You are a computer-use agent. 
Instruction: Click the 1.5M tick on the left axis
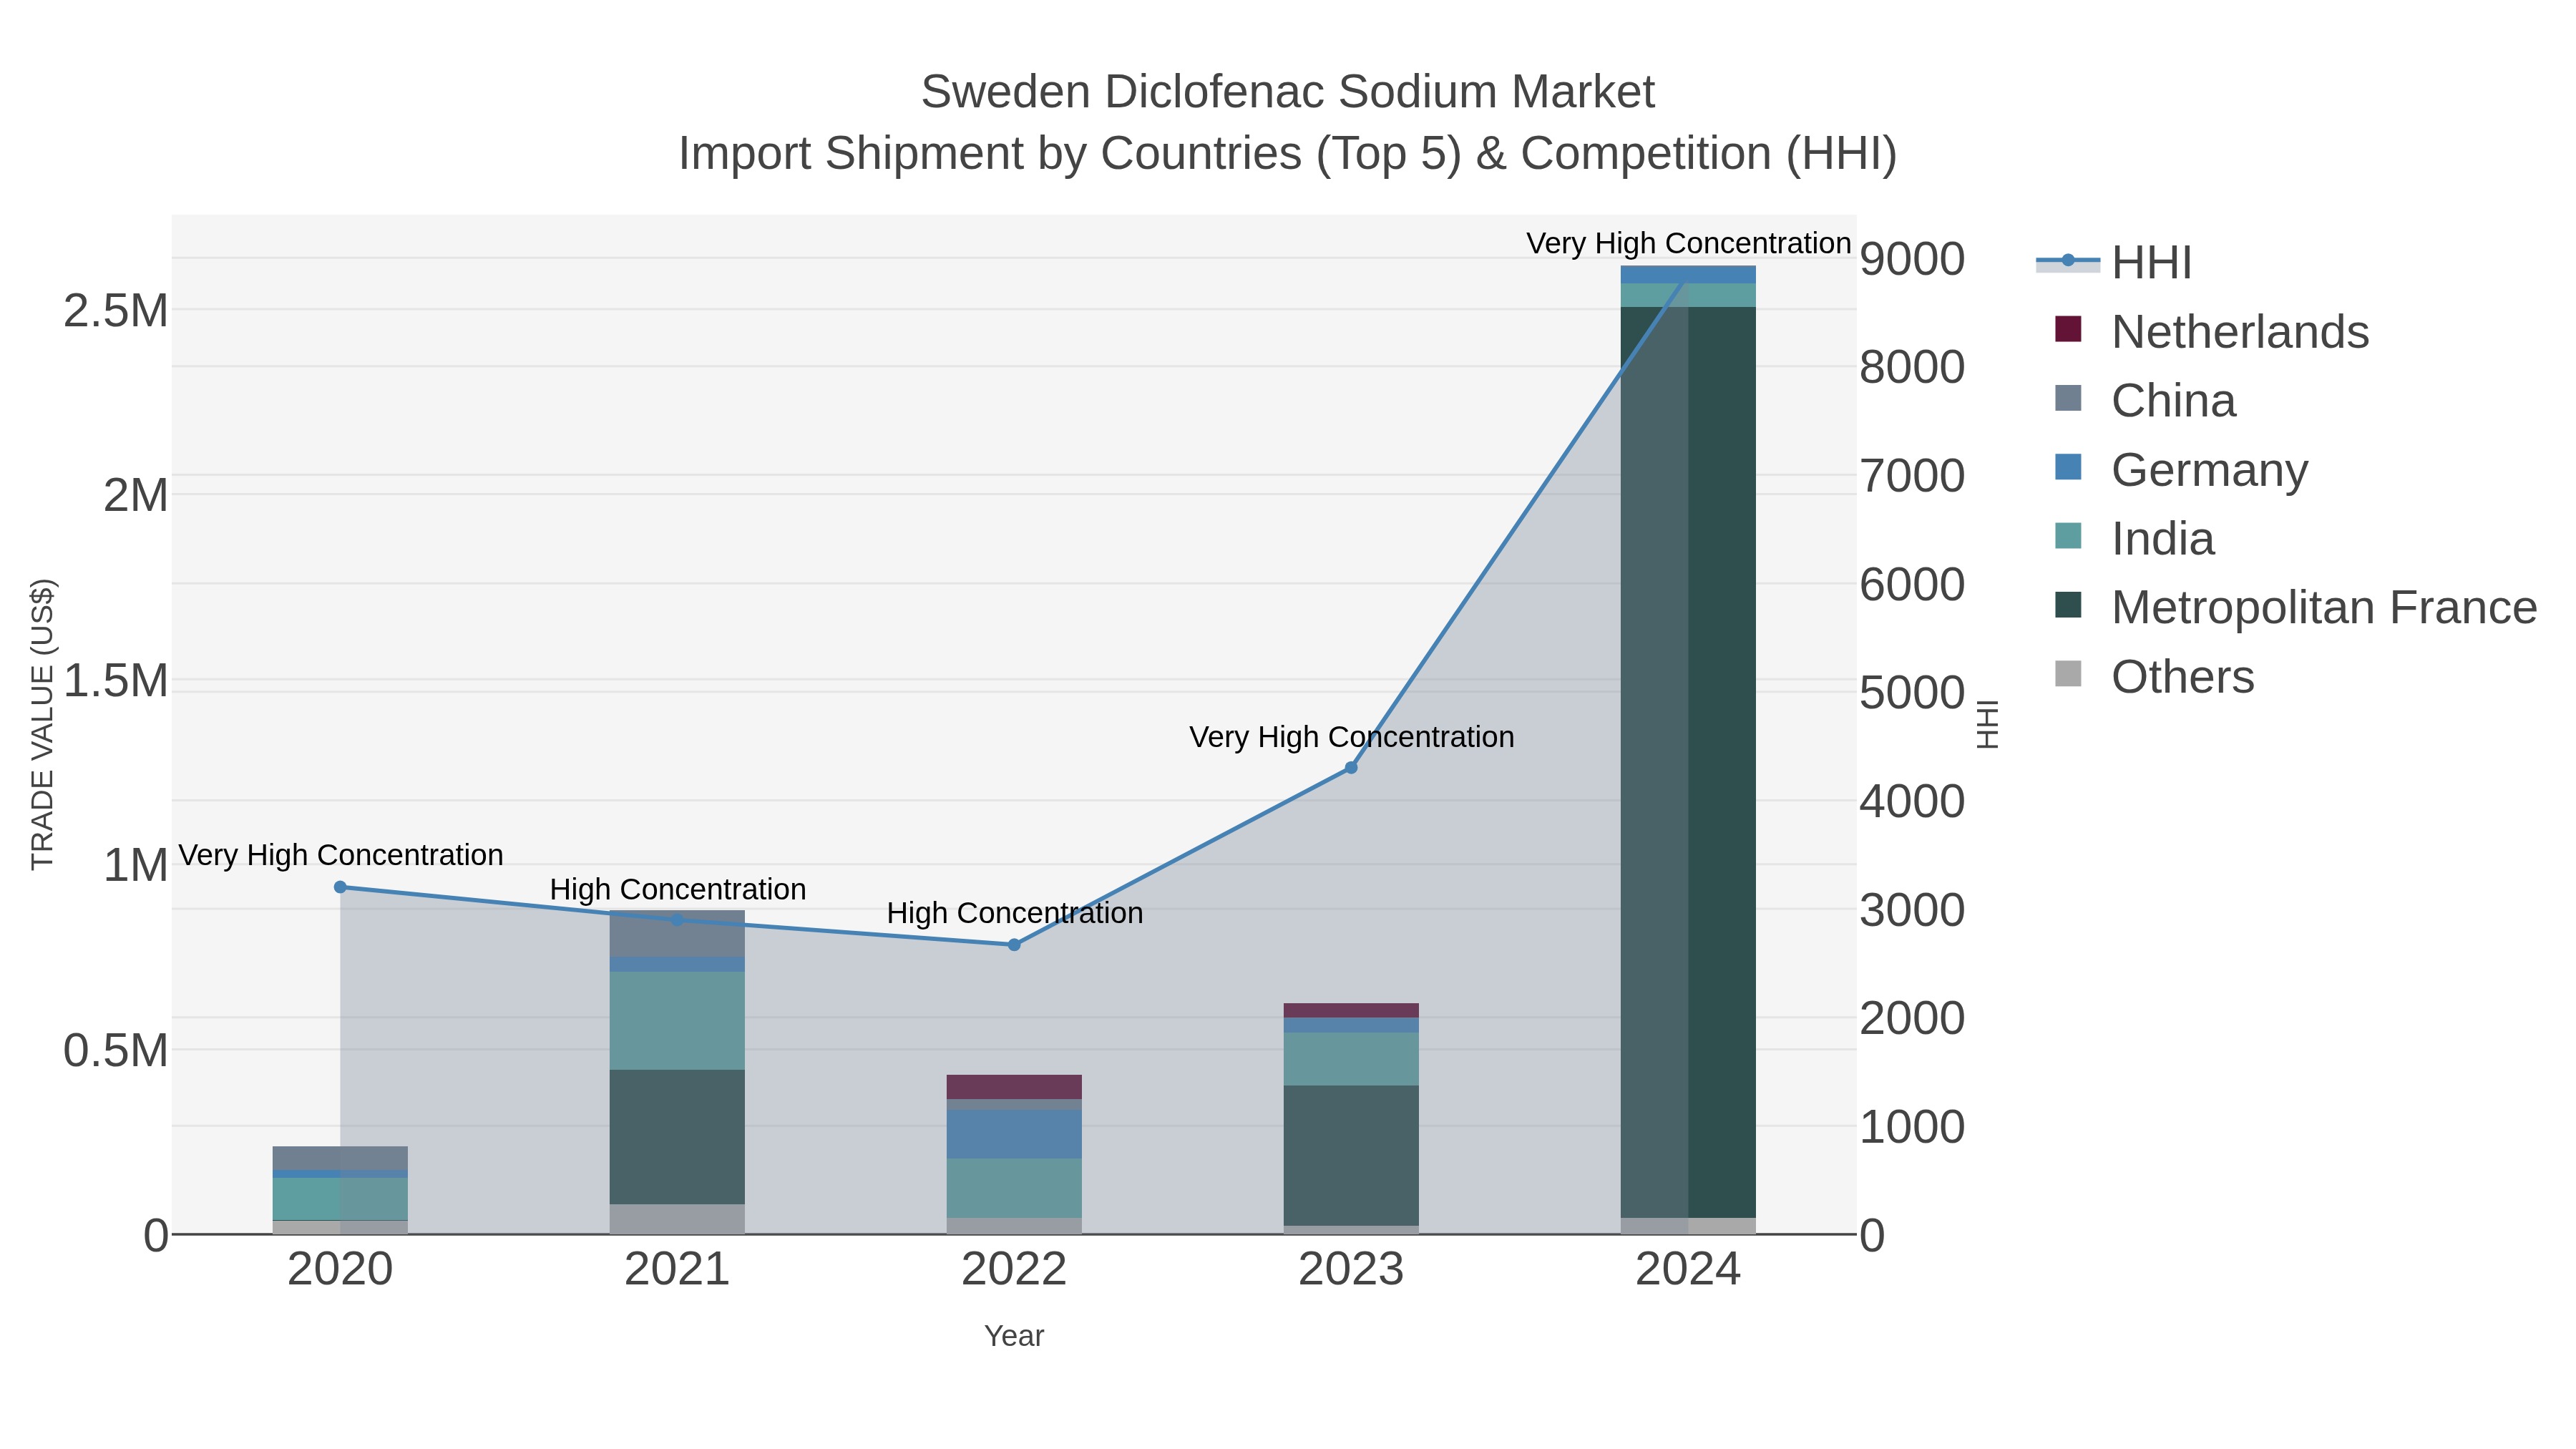click(x=116, y=681)
